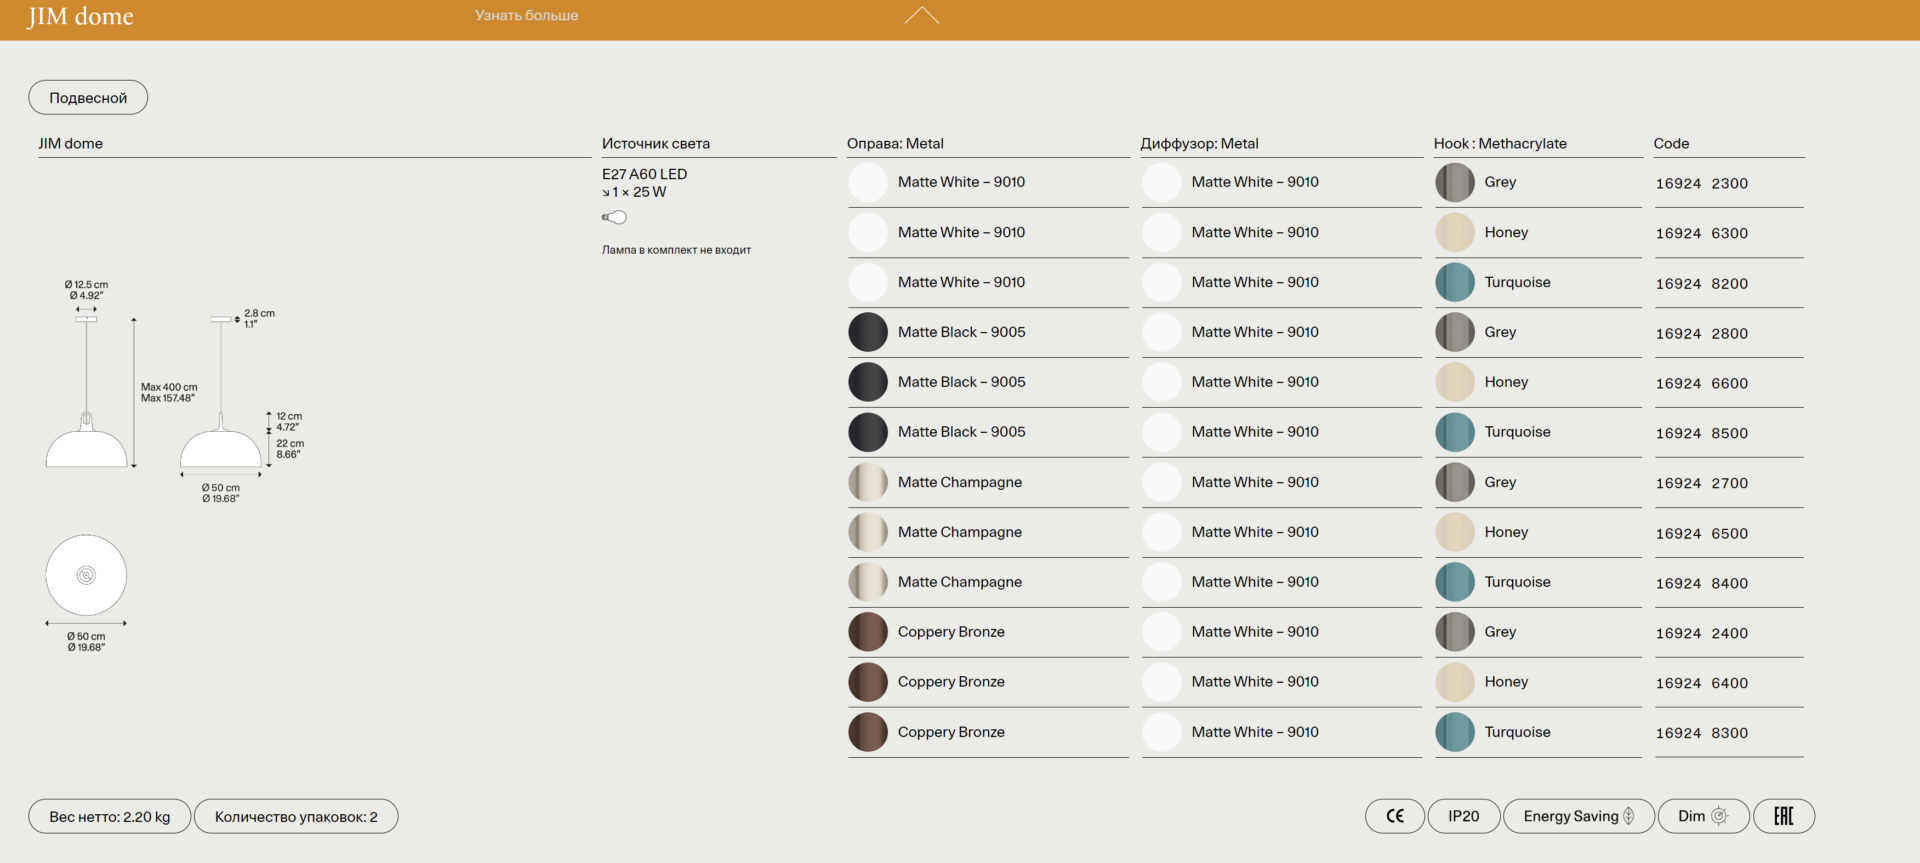Click the IP20 rating badge
This screenshot has width=1920, height=863.
[1463, 816]
